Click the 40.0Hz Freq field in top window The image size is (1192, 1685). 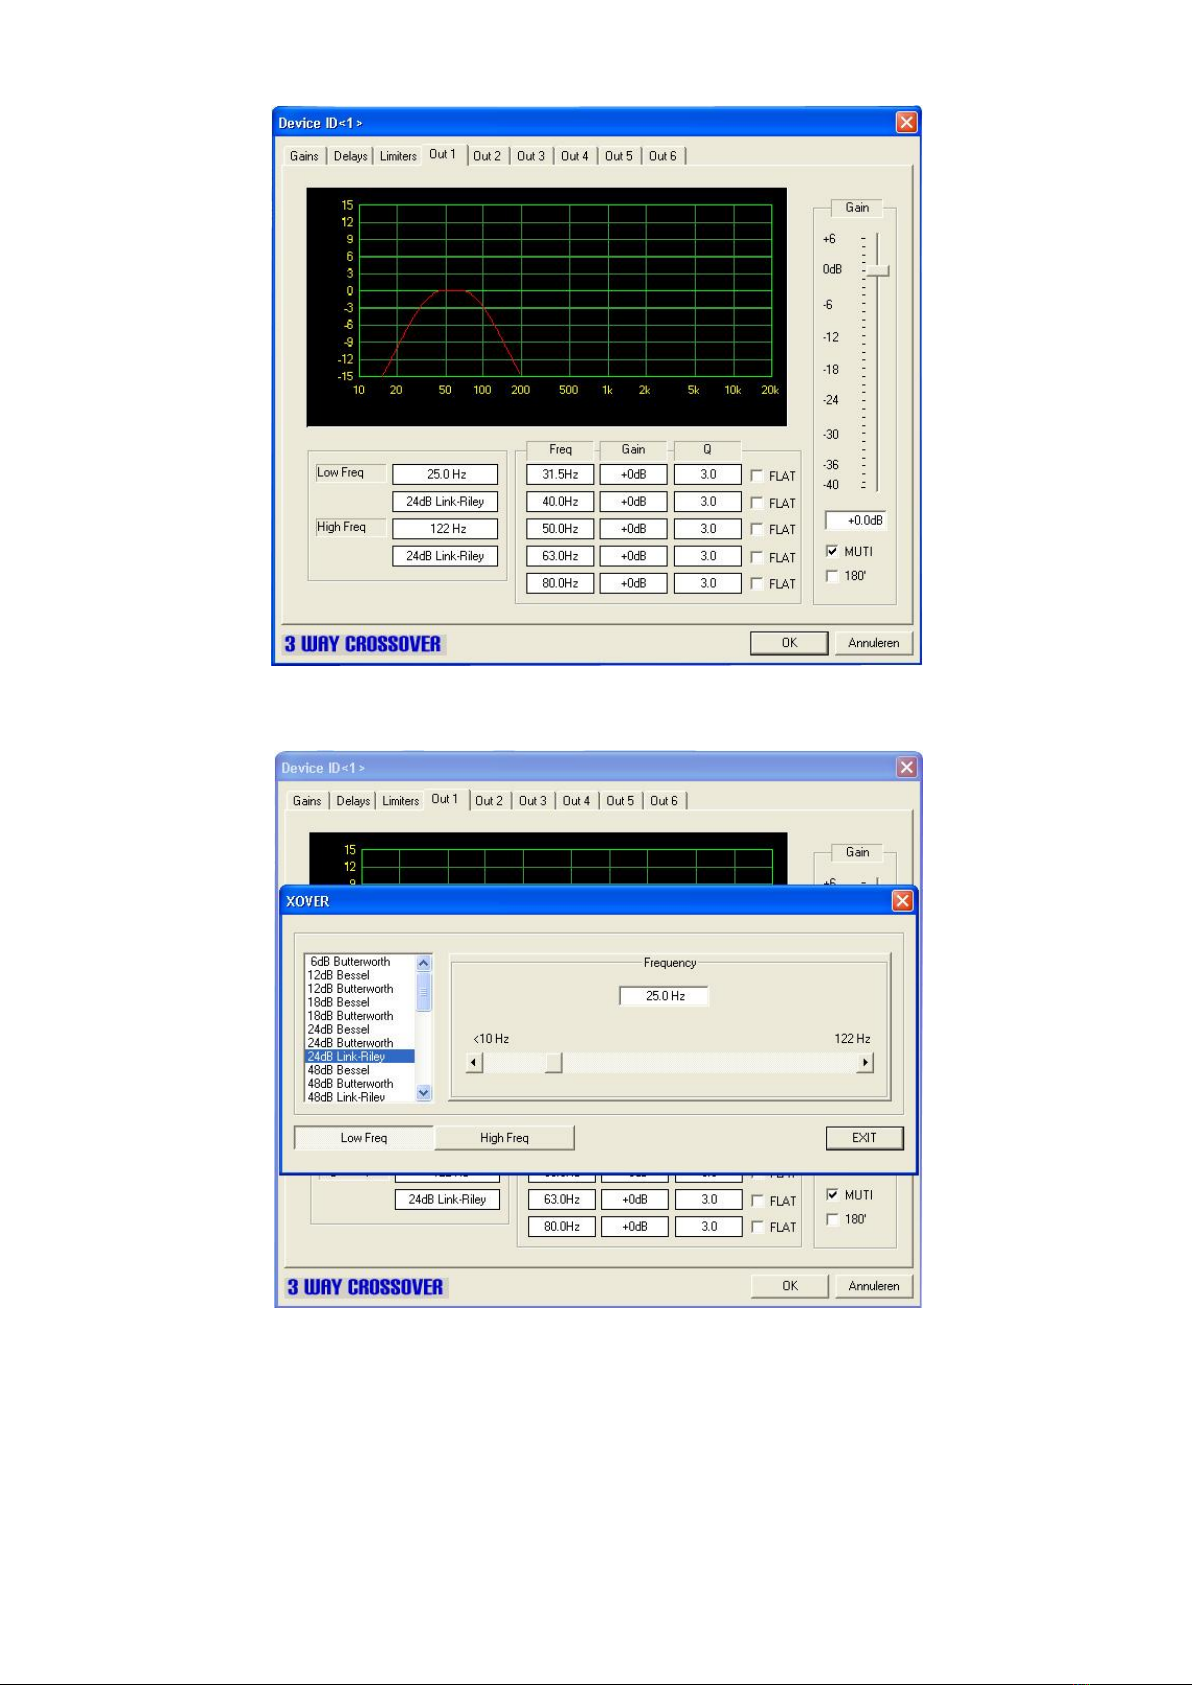pyautogui.click(x=560, y=502)
